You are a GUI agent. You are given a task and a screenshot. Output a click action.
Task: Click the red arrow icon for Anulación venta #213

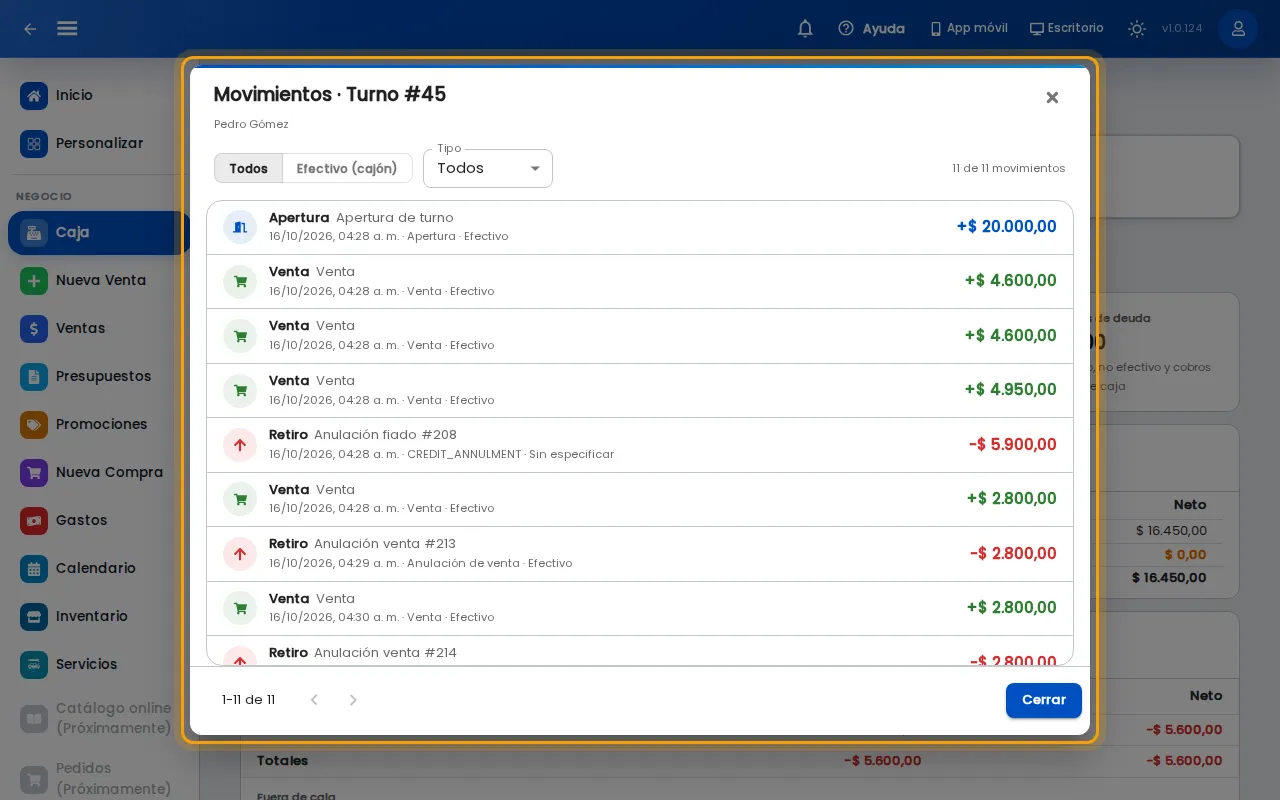(x=240, y=554)
